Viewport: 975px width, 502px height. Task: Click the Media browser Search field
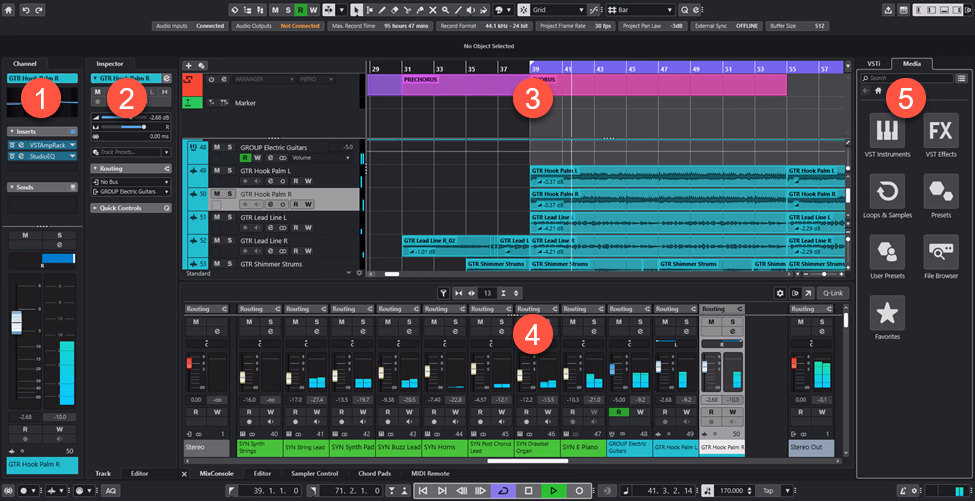click(907, 78)
